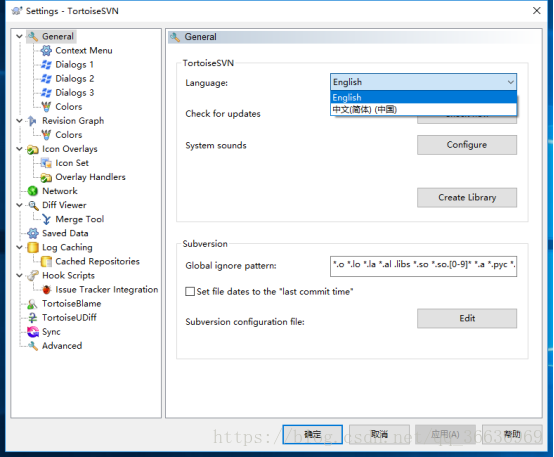Screen dimensions: 554x457
Task: Click the Dialogs 3 icon
Action: click(46, 93)
